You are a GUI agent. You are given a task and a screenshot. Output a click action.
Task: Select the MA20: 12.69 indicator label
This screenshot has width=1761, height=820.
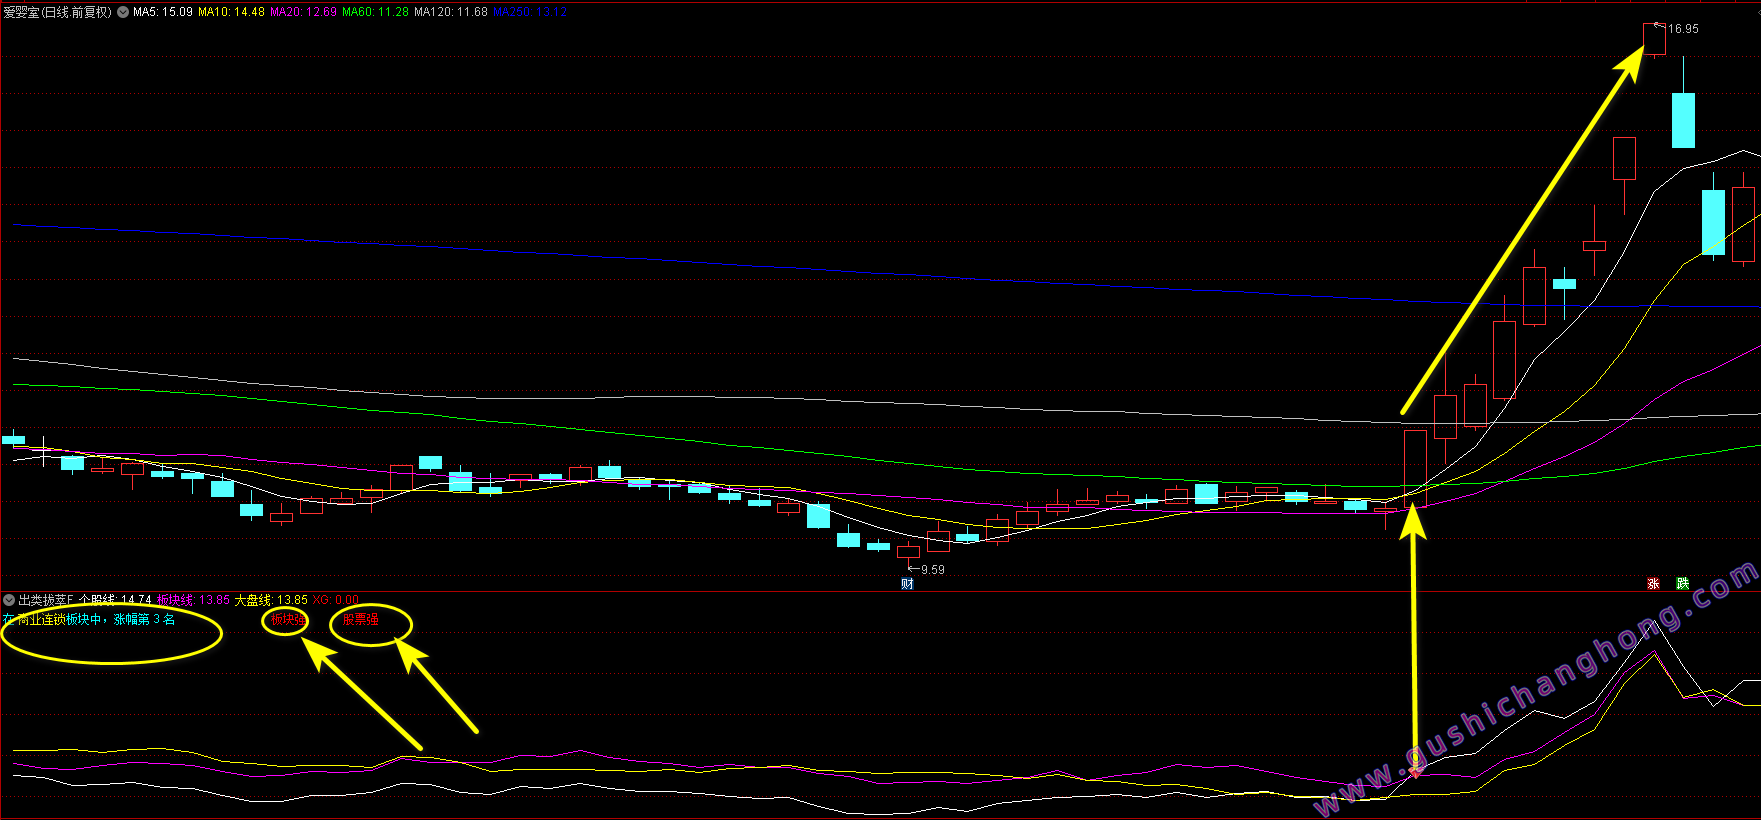click(303, 12)
